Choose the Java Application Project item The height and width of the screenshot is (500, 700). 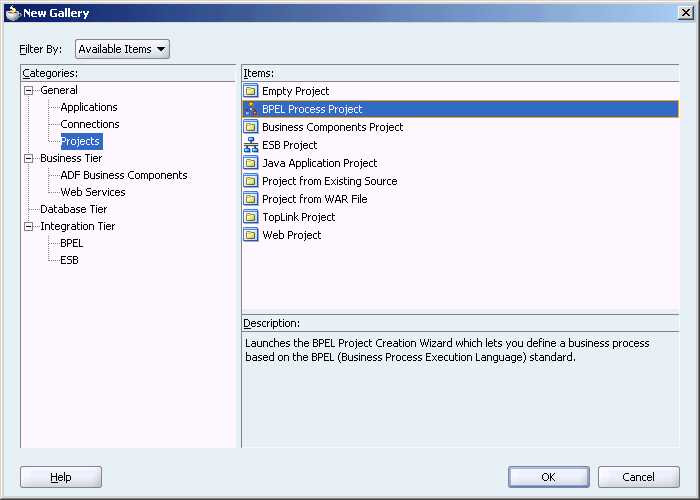pos(460,163)
